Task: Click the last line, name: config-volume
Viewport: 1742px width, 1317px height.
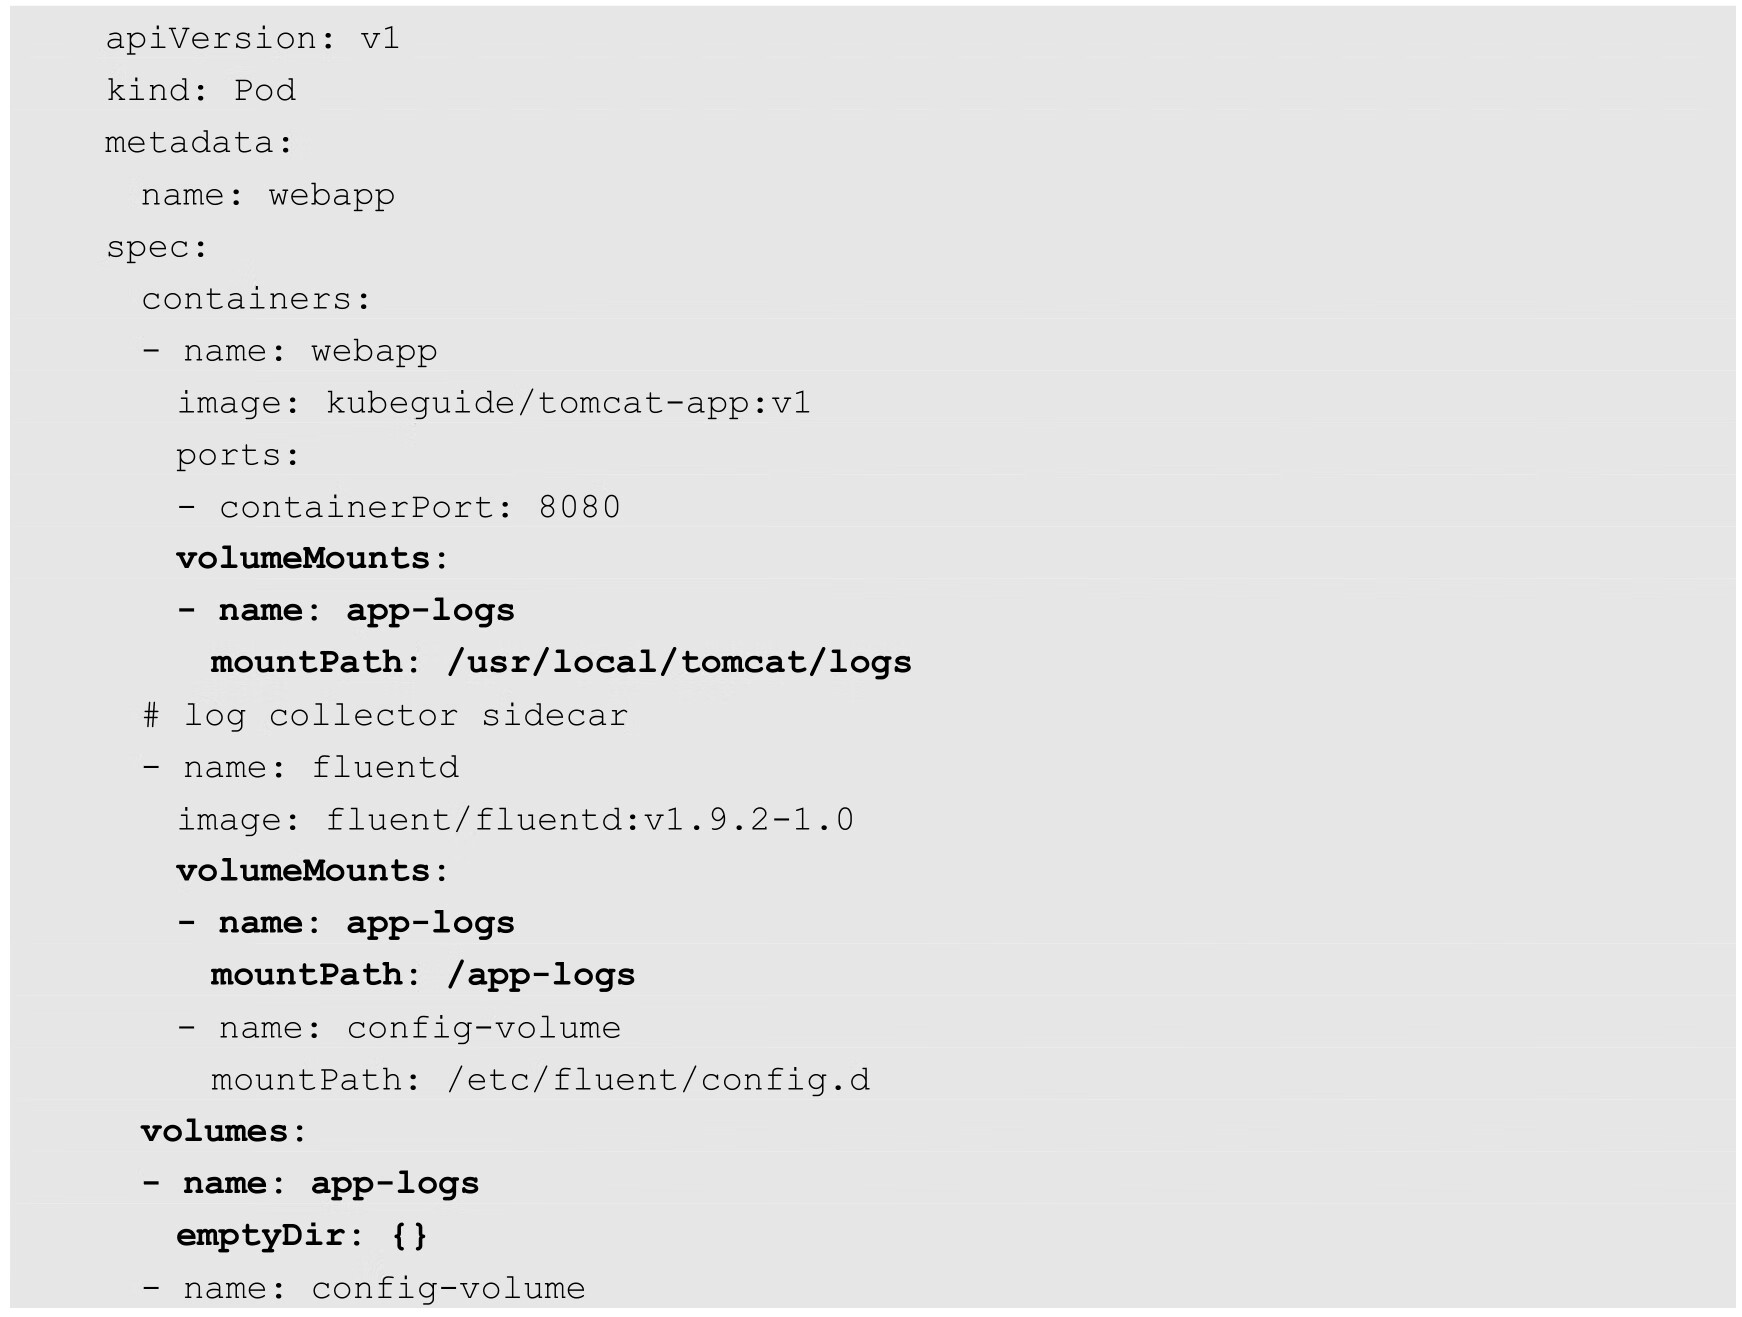Action: [x=363, y=1288]
